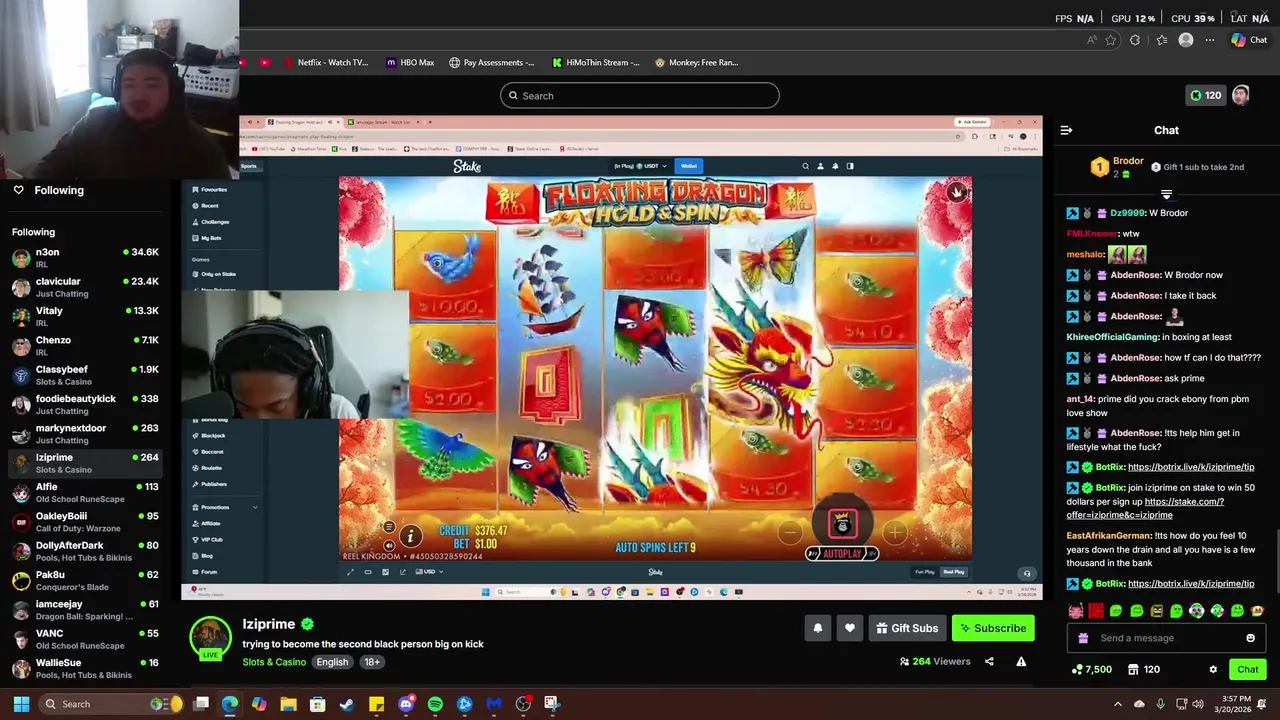Open n3on channel in Following list
Screen dimensions: 1280x720
pyautogui.click(x=85, y=258)
